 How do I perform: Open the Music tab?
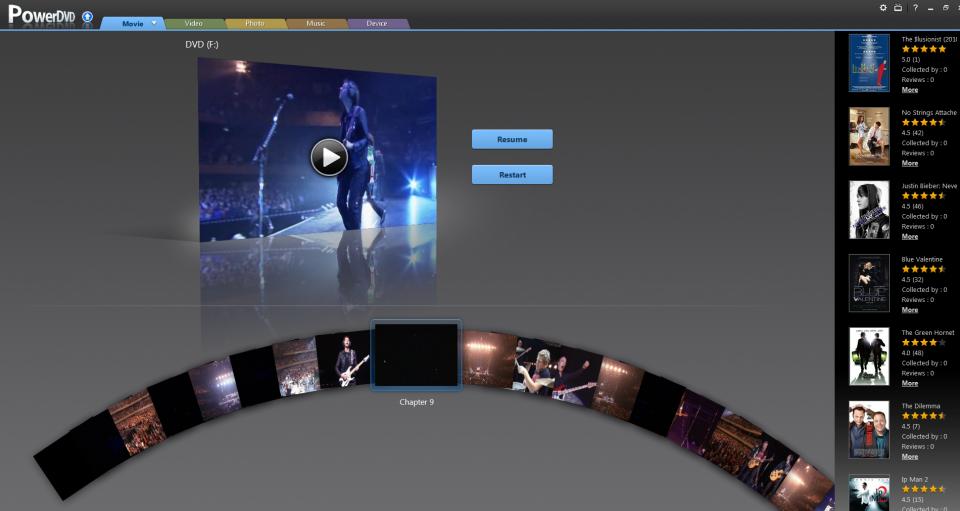316,23
